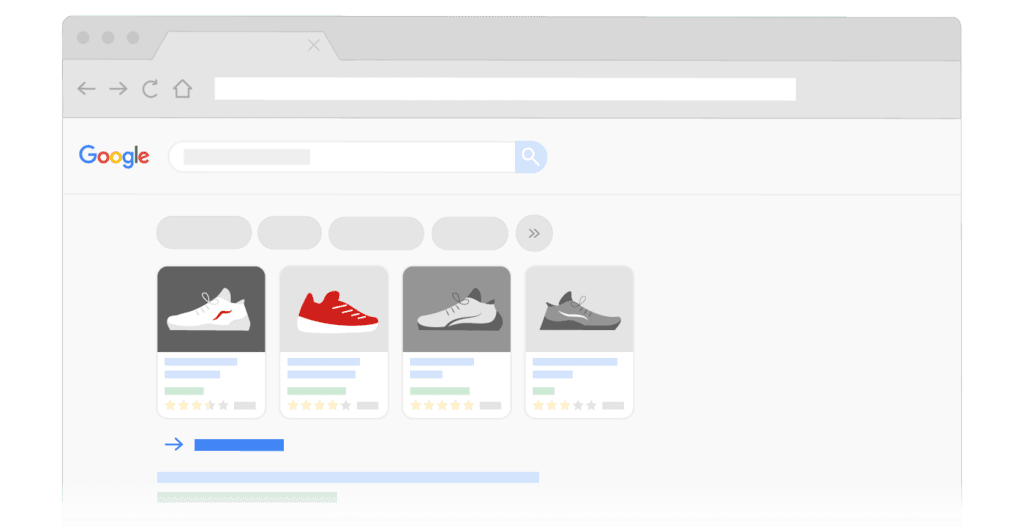The height and width of the screenshot is (527, 1024).
Task: Open the dark gray sneaker product card
Action: [x=579, y=340]
